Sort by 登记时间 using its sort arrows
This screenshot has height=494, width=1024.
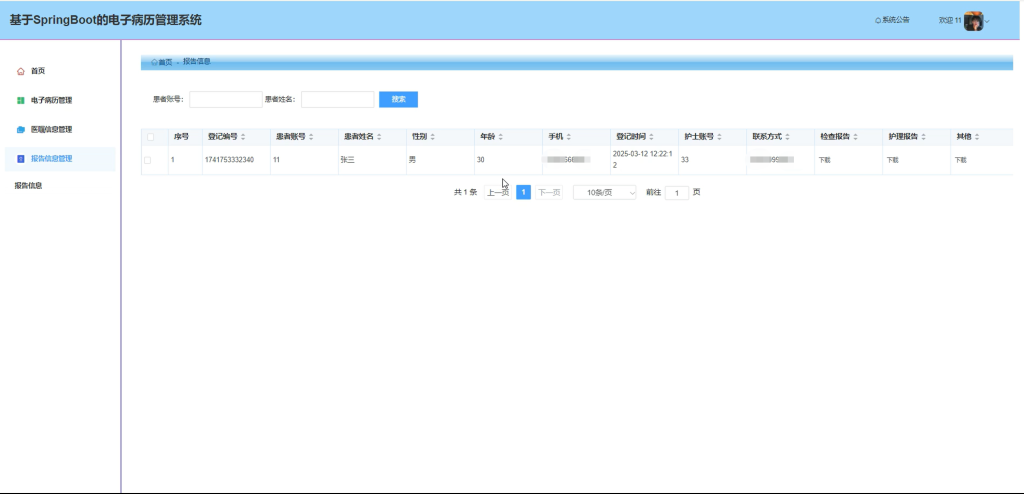pos(651,137)
